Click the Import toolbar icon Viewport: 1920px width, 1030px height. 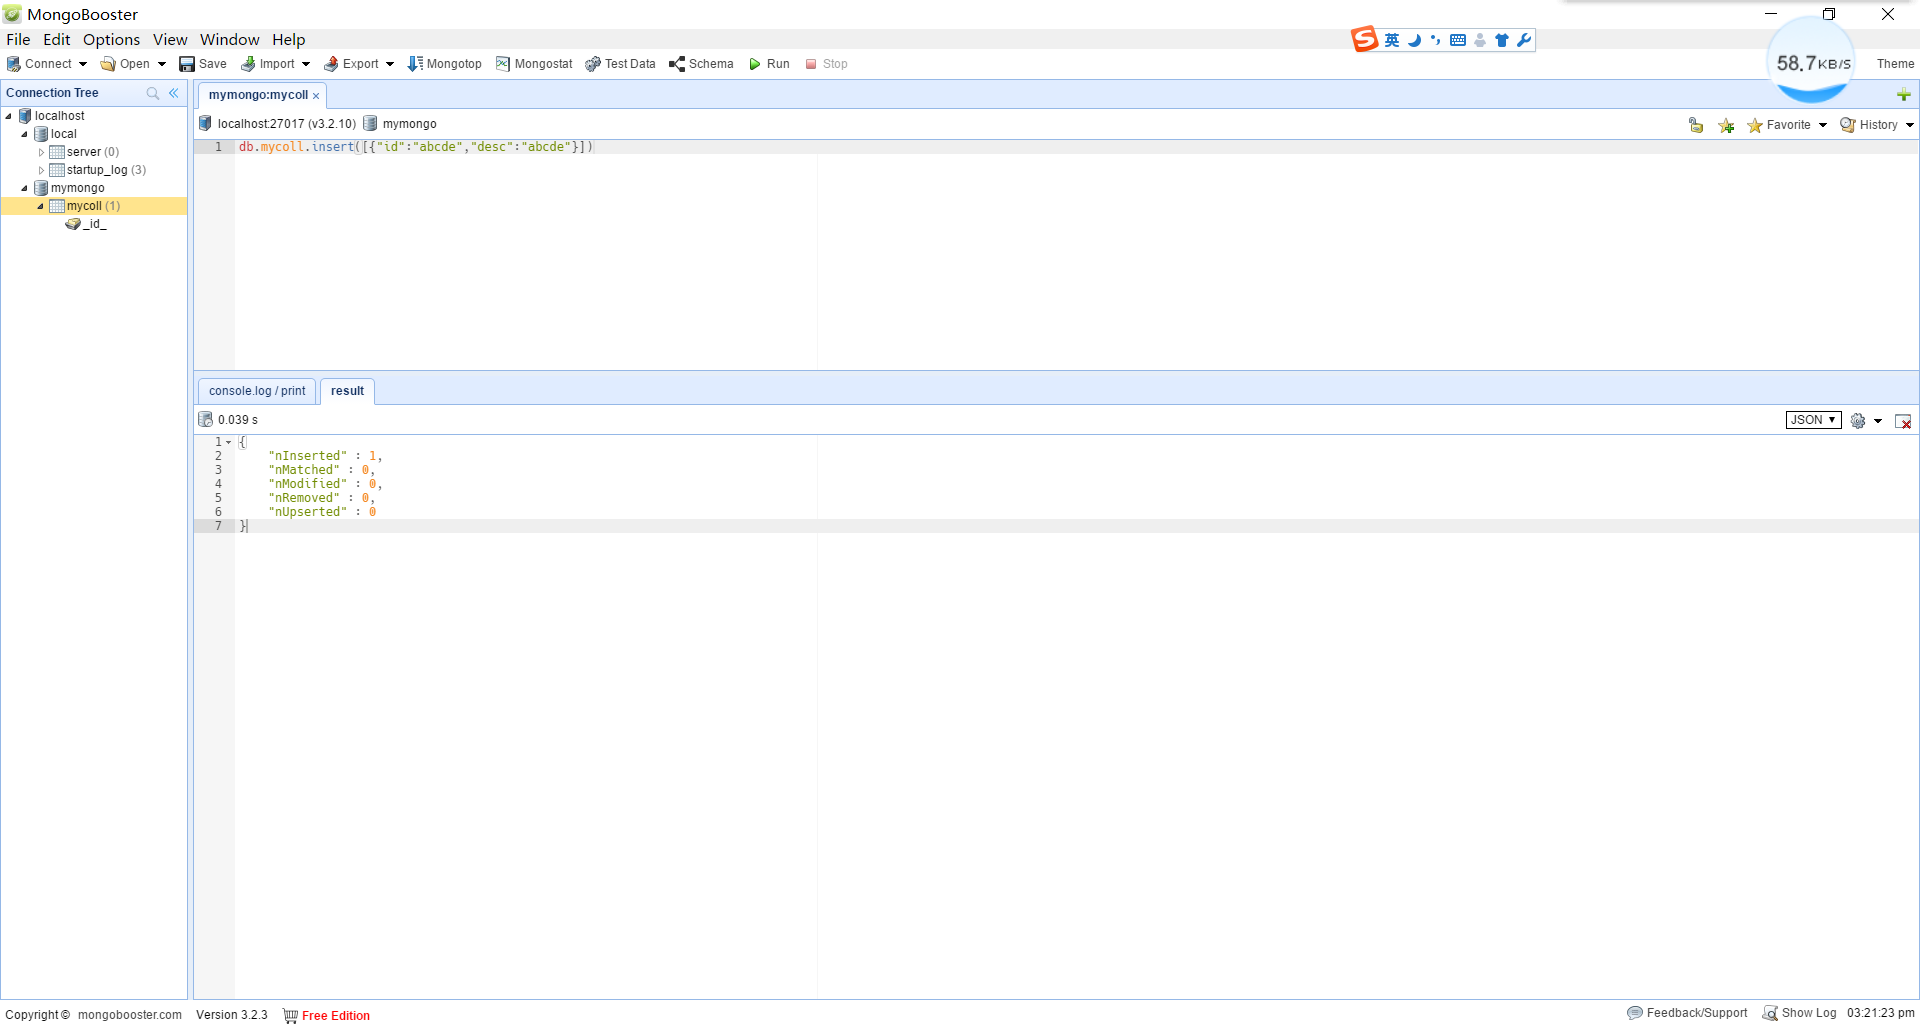coord(248,64)
